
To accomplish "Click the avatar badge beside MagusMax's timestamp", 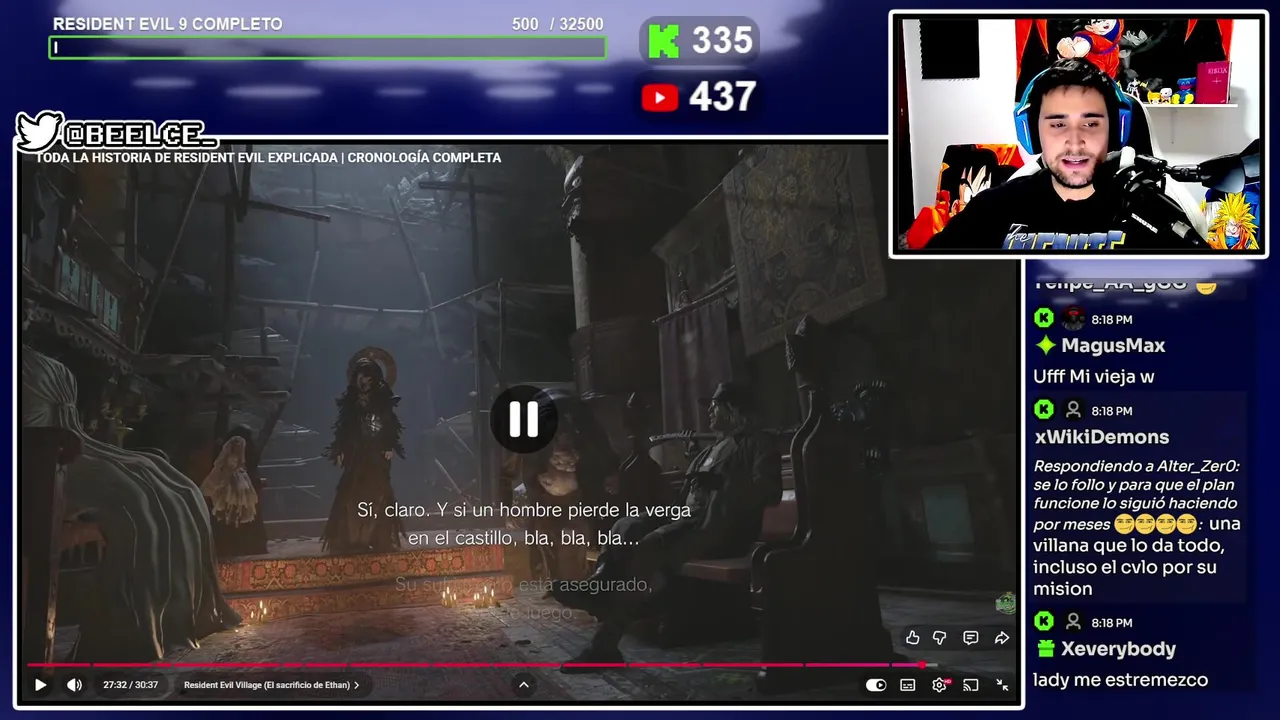I will [x=1073, y=318].
